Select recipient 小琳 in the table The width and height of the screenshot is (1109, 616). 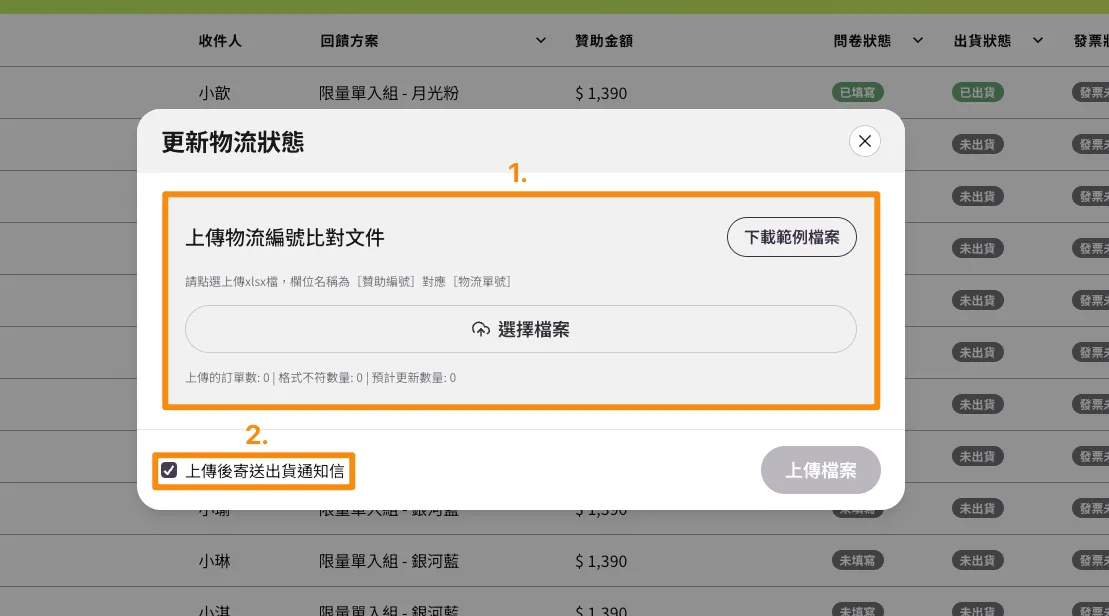(214, 561)
